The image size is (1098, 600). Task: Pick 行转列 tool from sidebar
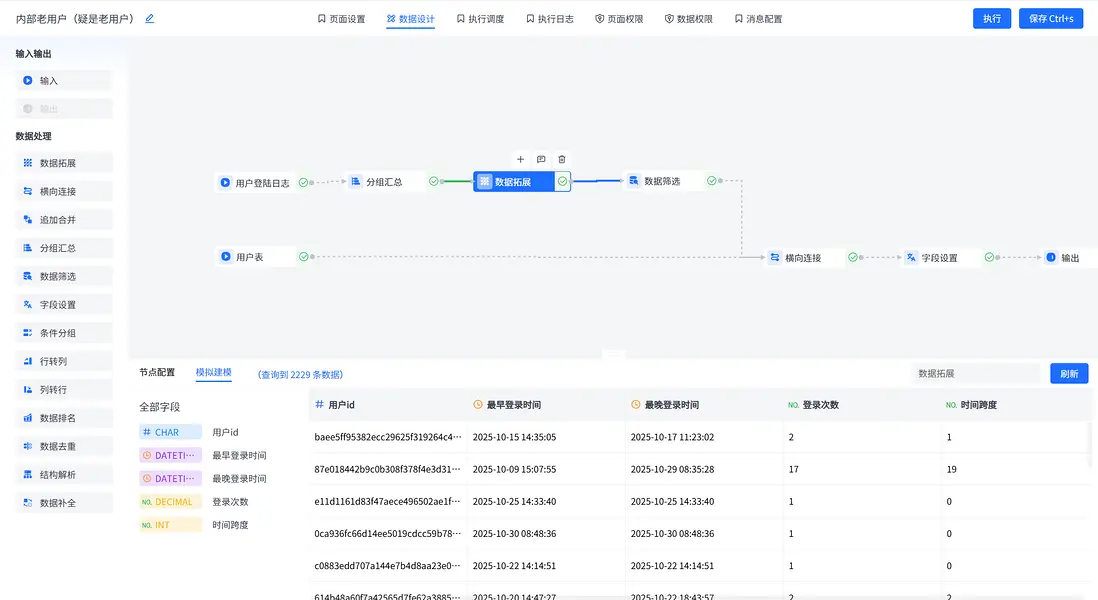point(64,361)
